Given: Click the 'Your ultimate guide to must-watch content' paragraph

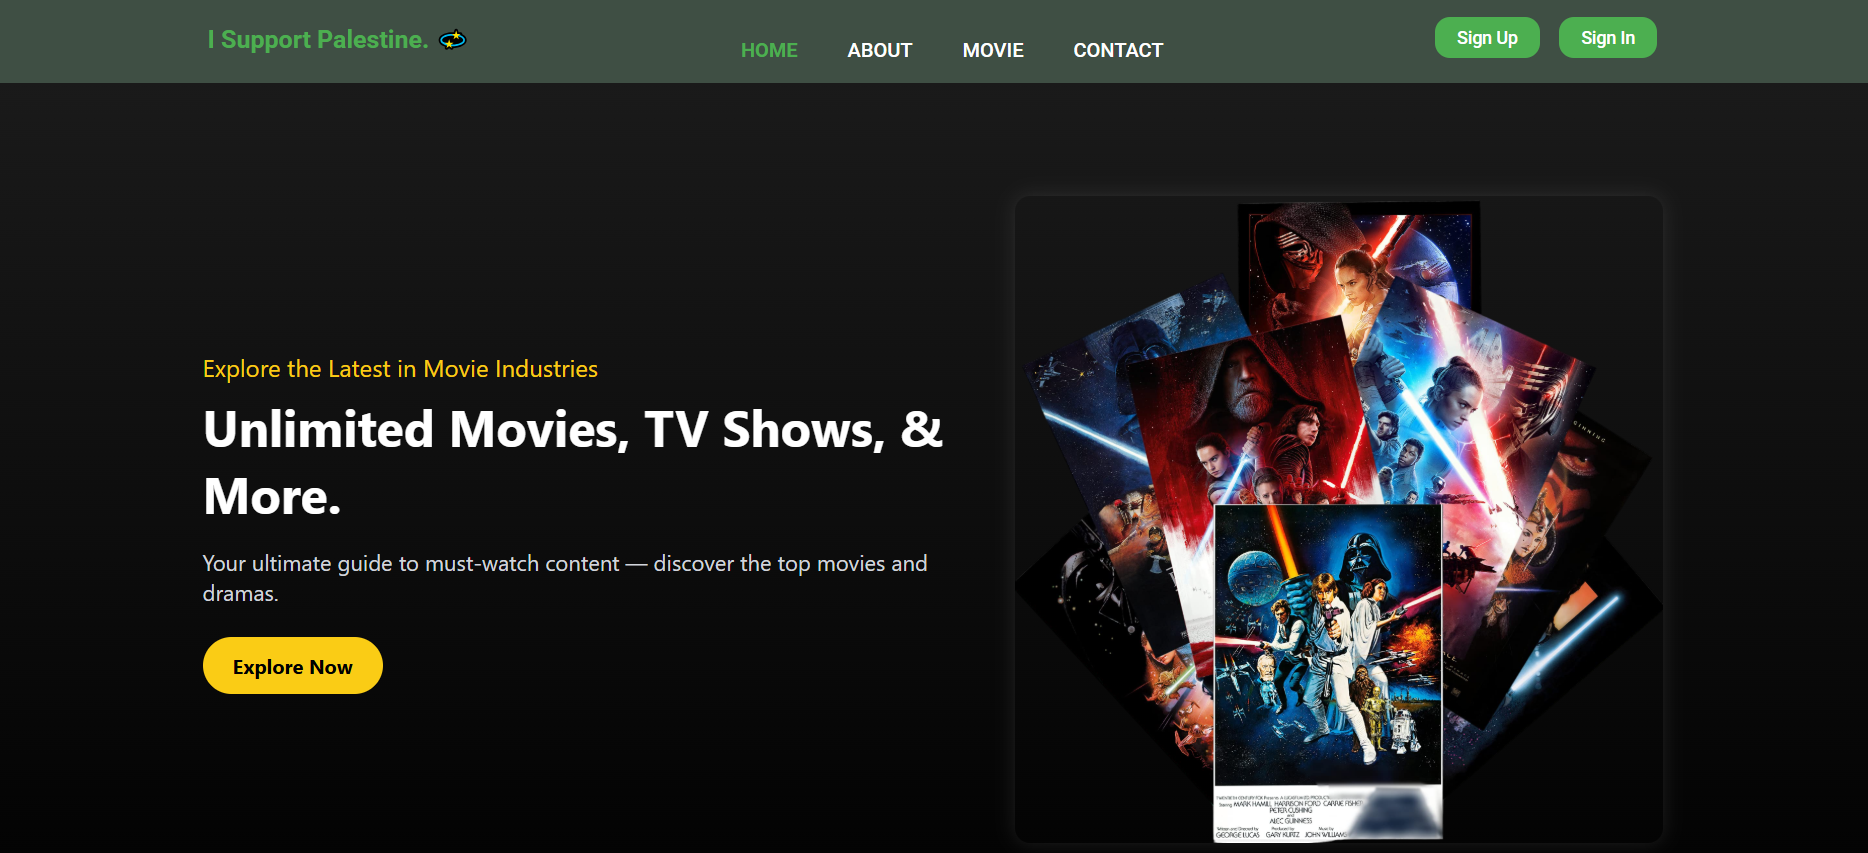Looking at the screenshot, I should pyautogui.click(x=565, y=578).
